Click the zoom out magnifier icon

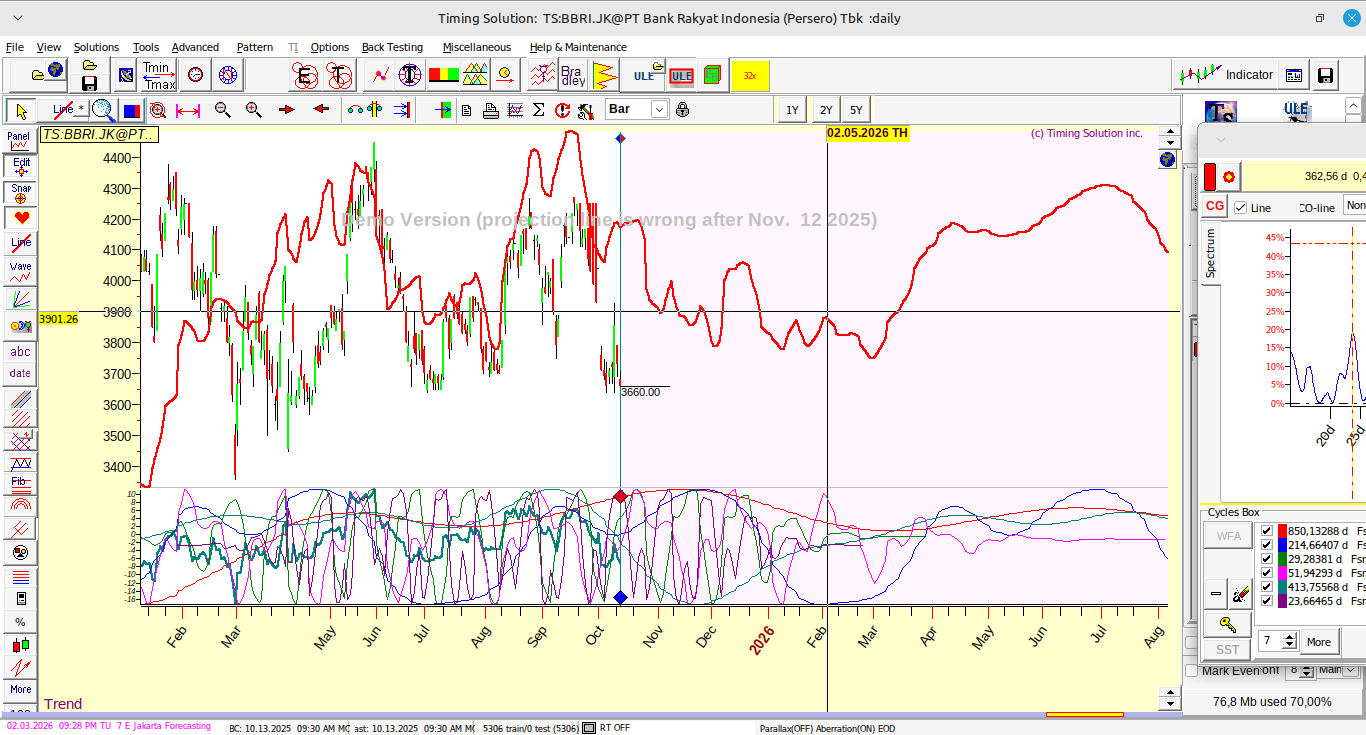pyautogui.click(x=223, y=110)
